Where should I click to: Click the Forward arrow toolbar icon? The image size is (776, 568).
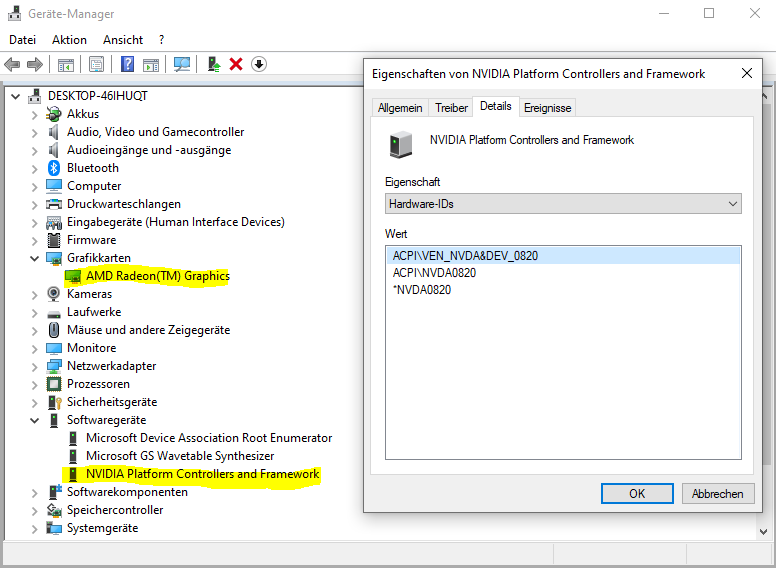tap(35, 64)
